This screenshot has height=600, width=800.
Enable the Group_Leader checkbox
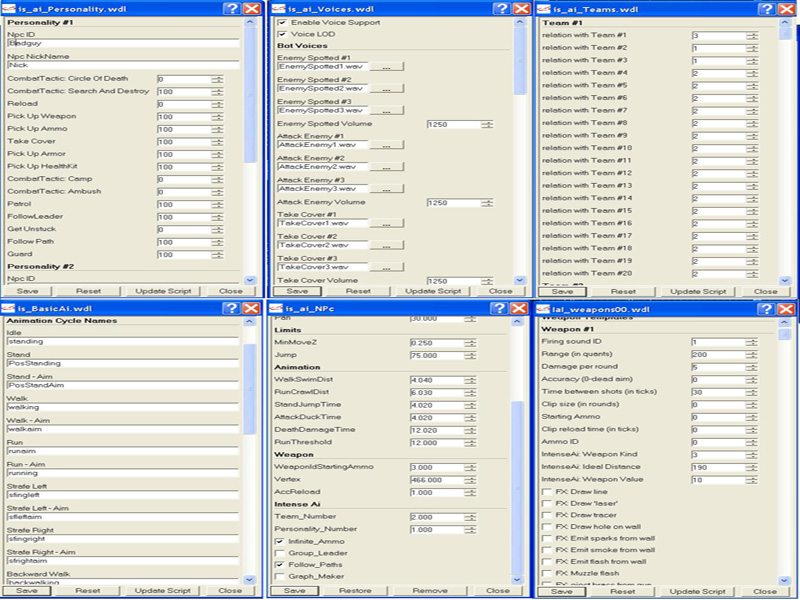pyautogui.click(x=281, y=552)
